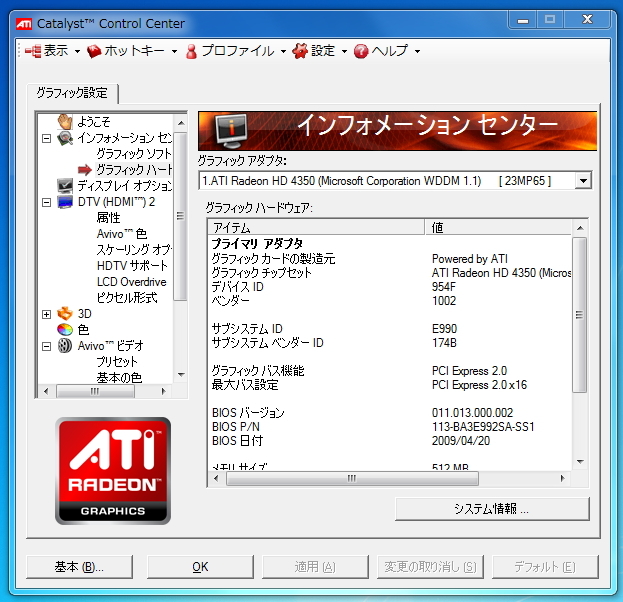Open the ホットキー menu
Viewport: 623px width, 602px height.
coord(132,51)
